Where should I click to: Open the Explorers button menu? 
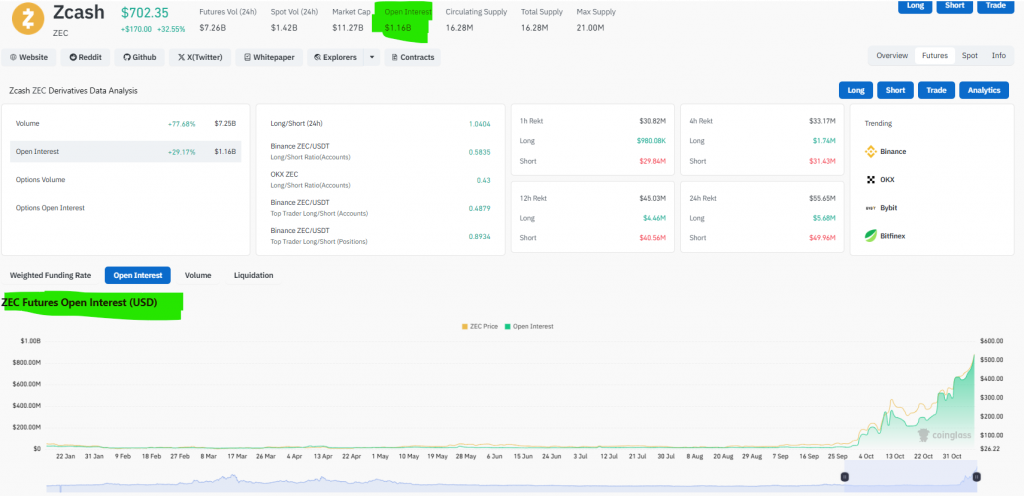coord(335,58)
